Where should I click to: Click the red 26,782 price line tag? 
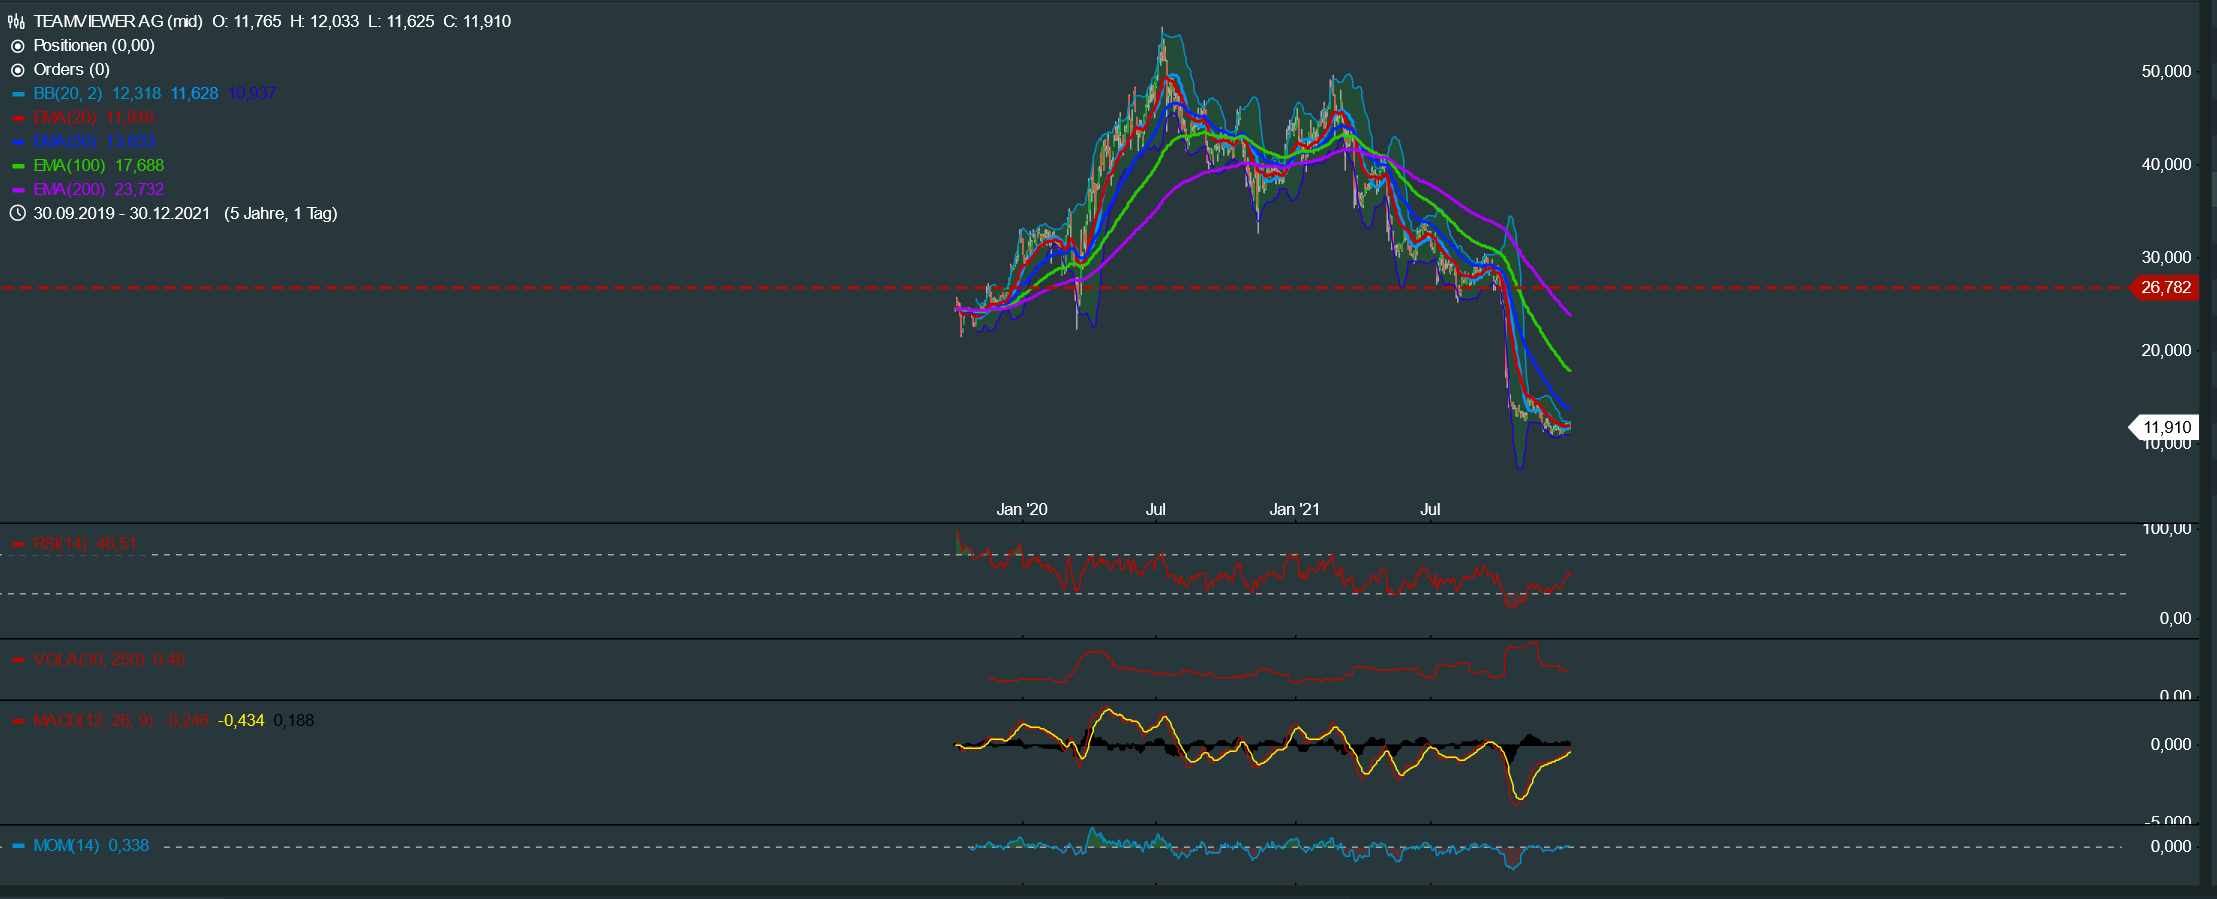pyautogui.click(x=2165, y=288)
